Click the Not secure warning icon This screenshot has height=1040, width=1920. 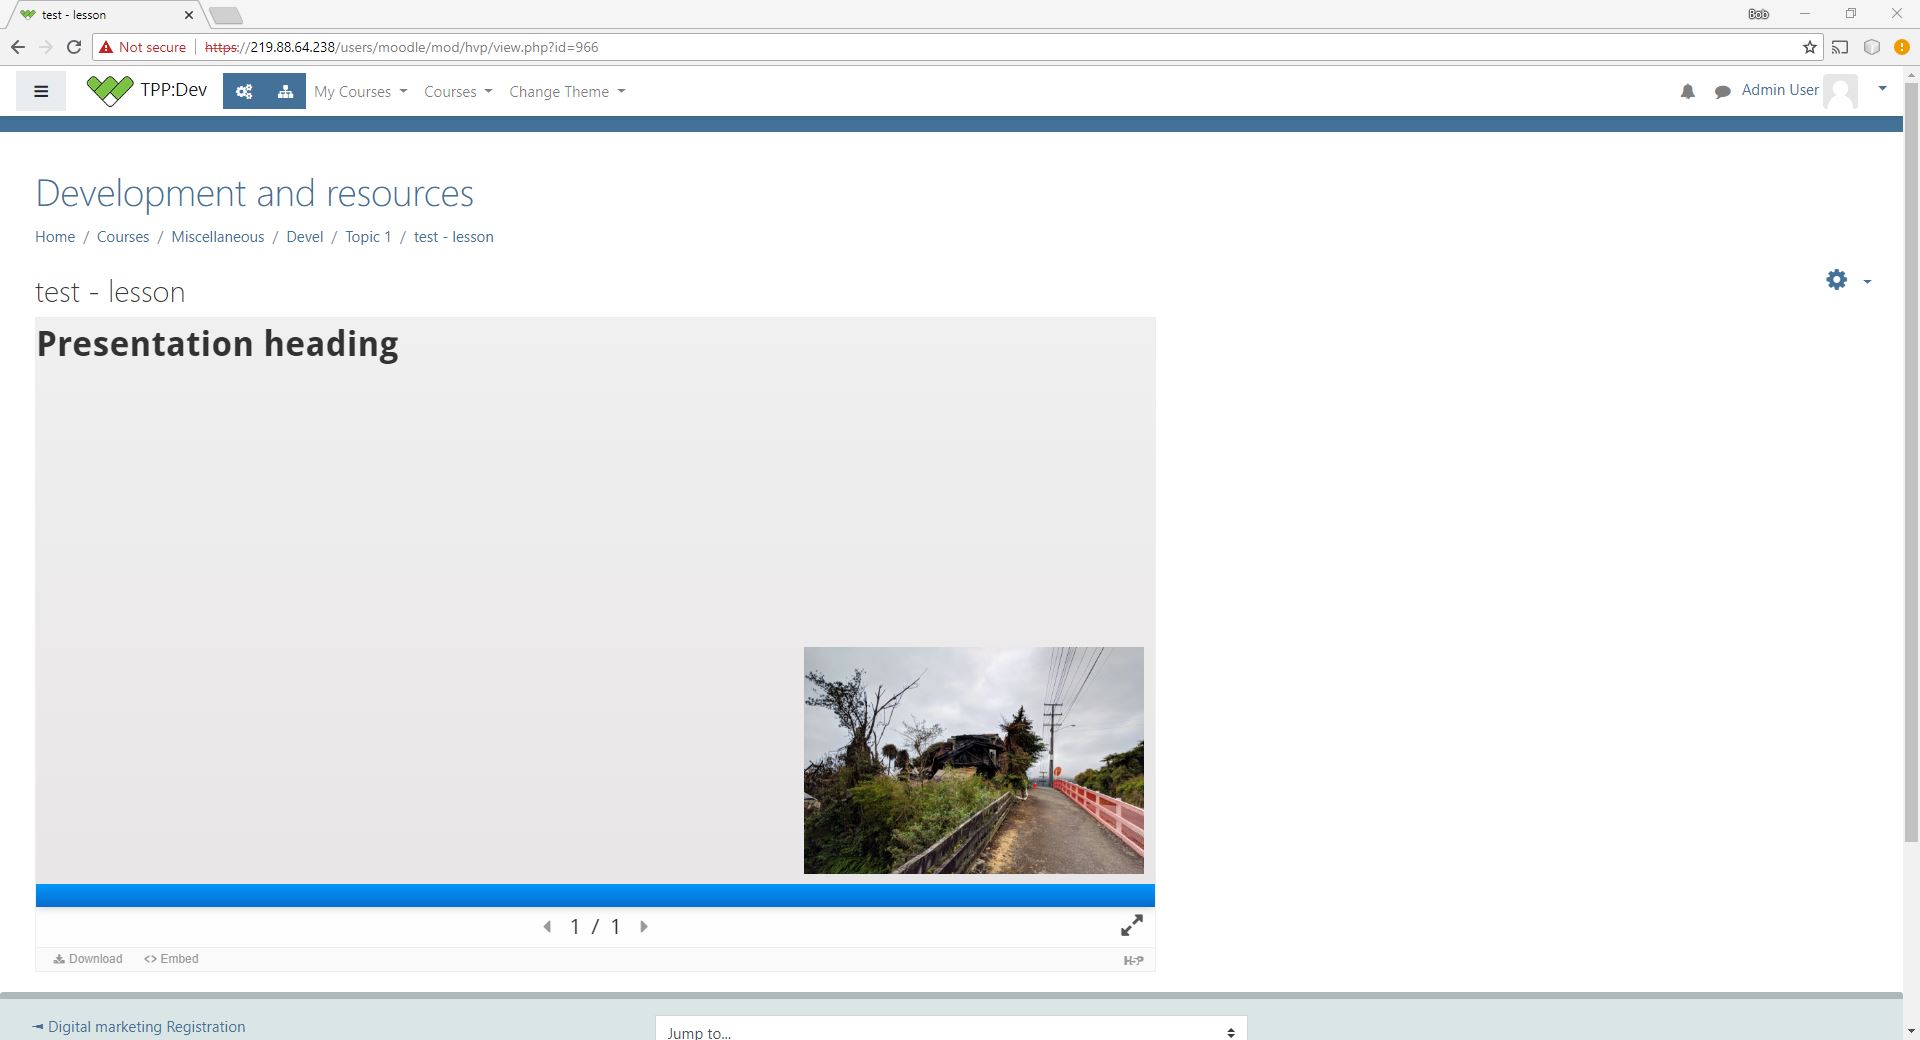tap(106, 47)
